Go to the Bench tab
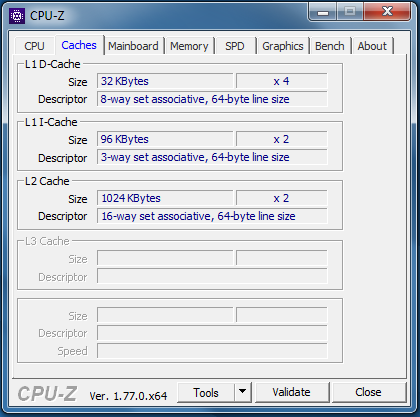Screen dimensions: 420x417 click(330, 46)
